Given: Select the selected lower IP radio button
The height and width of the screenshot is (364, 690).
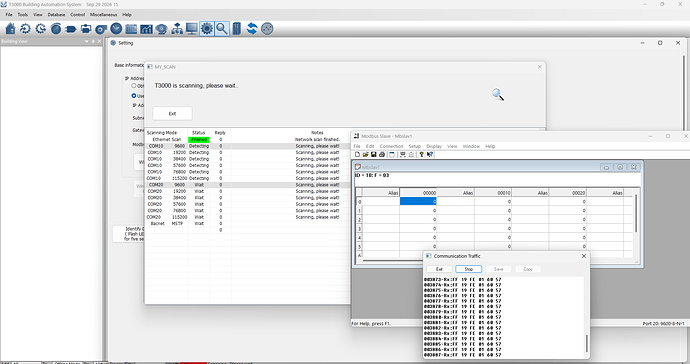Looking at the screenshot, I should coord(134,96).
